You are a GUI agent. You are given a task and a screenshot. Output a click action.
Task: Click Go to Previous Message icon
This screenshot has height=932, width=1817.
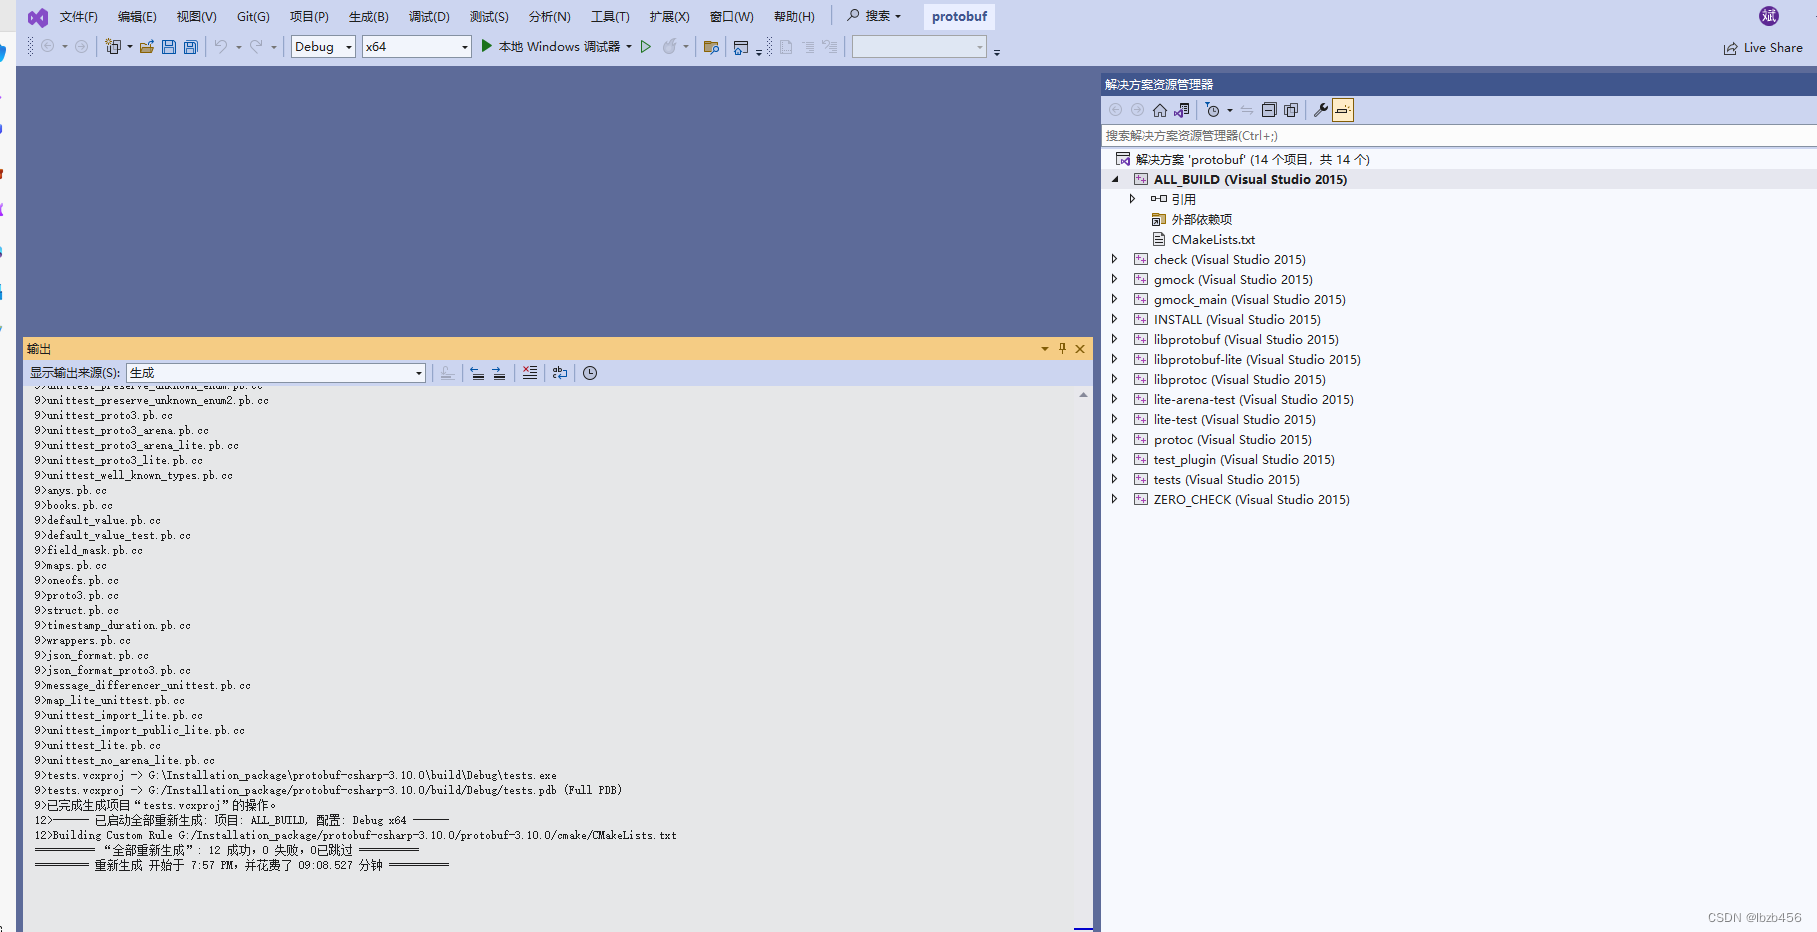[477, 373]
